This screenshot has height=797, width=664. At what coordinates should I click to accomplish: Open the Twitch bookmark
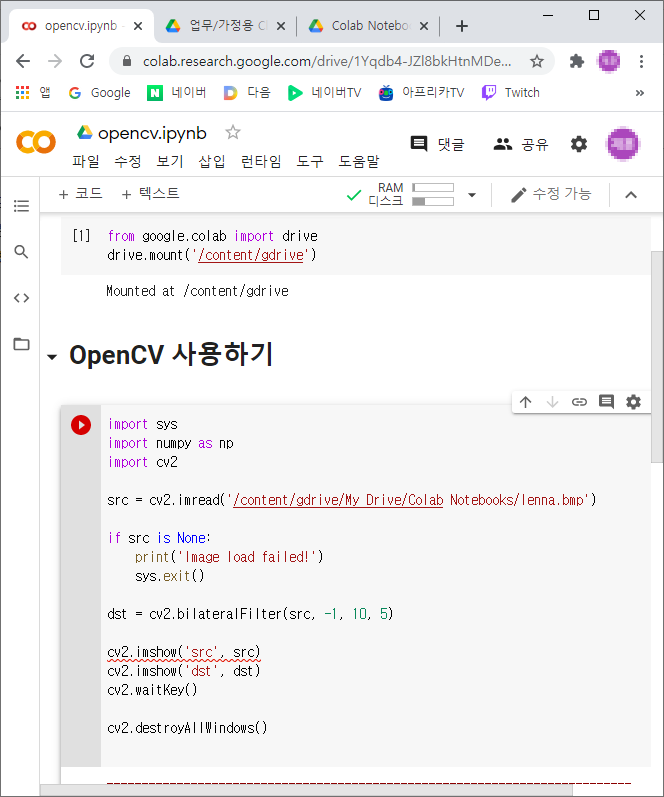(x=510, y=93)
